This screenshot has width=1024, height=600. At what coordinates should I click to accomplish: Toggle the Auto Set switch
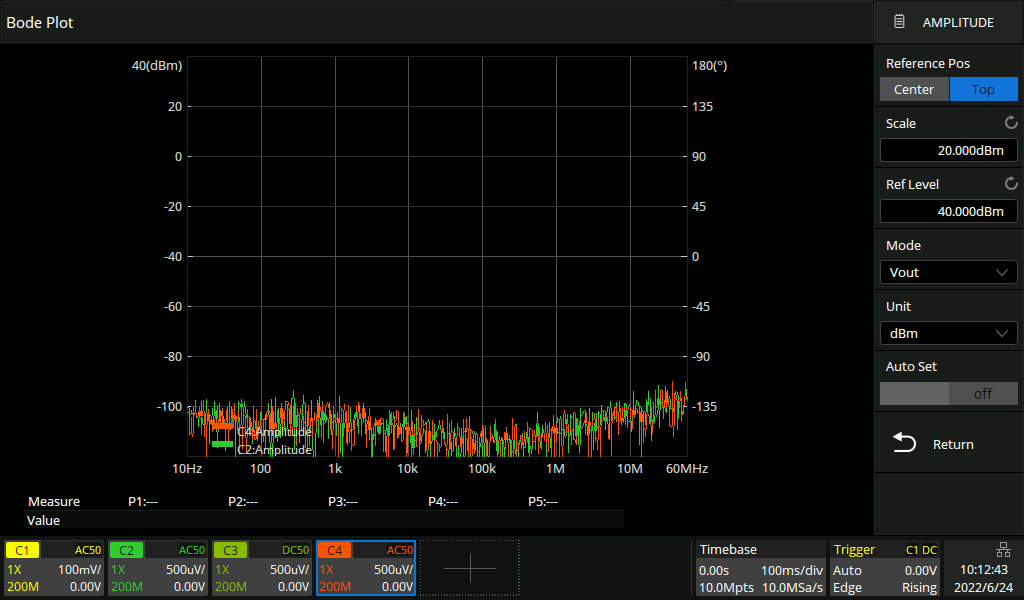[x=948, y=394]
